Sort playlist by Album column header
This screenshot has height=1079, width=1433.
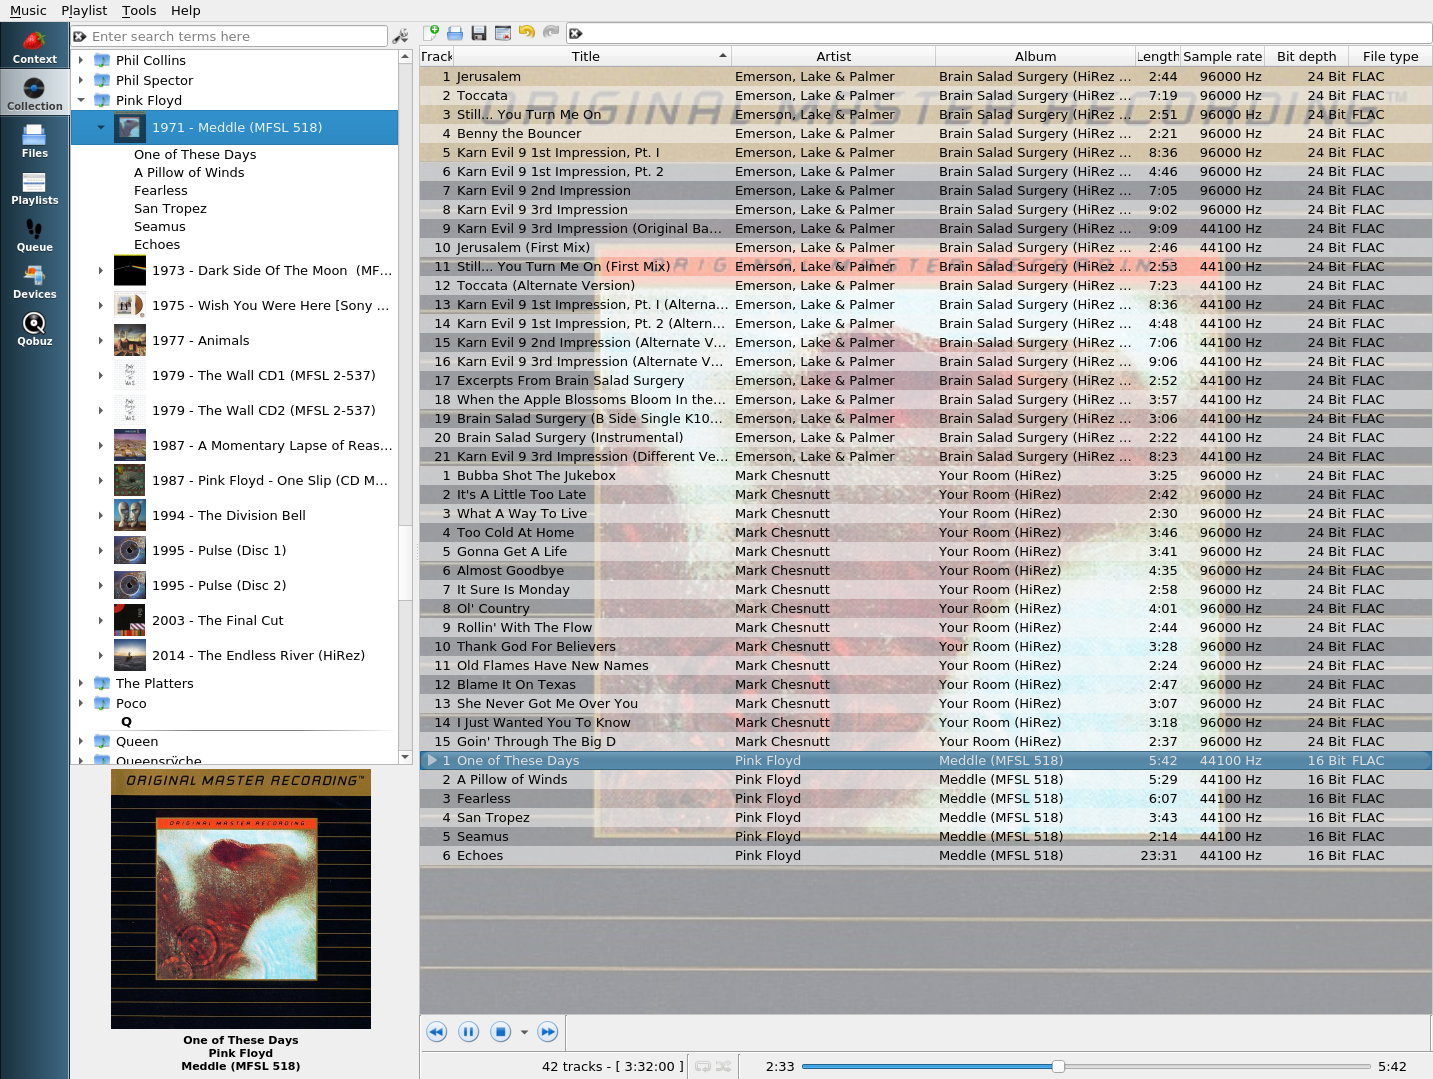click(1036, 56)
